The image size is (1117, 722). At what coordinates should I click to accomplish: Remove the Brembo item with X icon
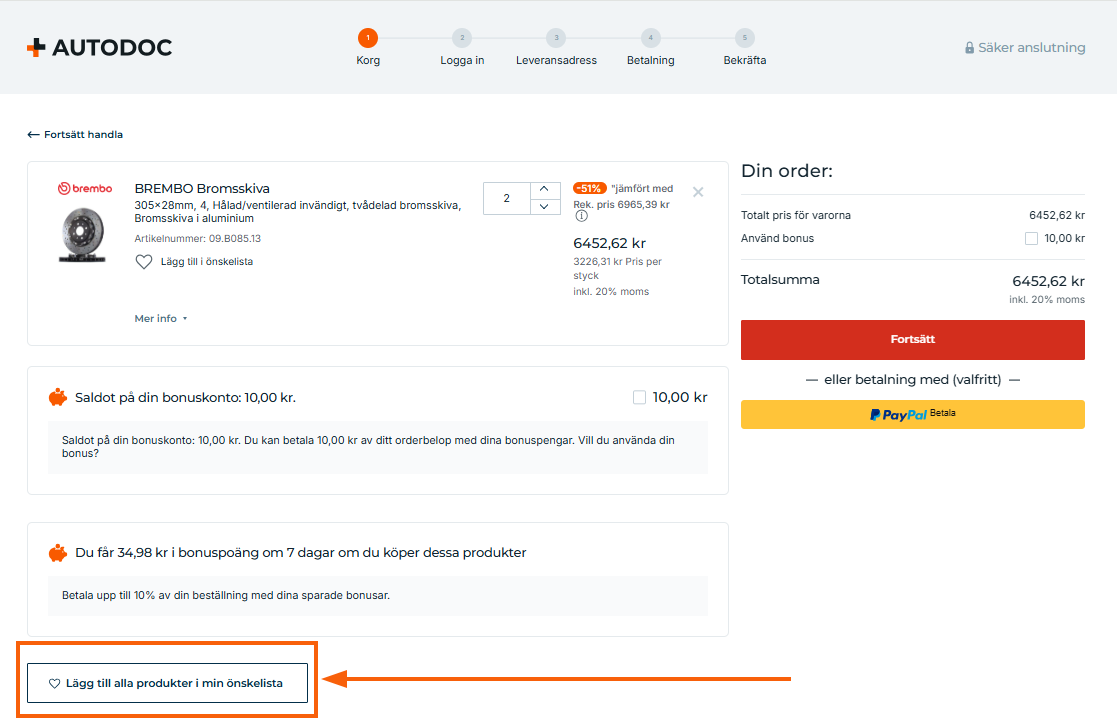(x=698, y=192)
